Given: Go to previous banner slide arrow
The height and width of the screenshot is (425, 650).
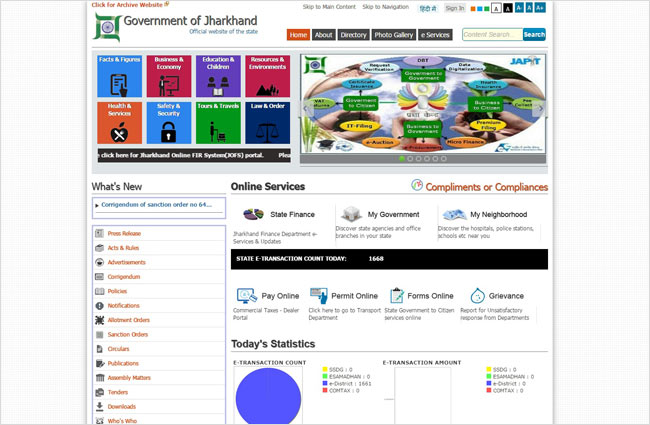Looking at the screenshot, I should [x=308, y=108].
